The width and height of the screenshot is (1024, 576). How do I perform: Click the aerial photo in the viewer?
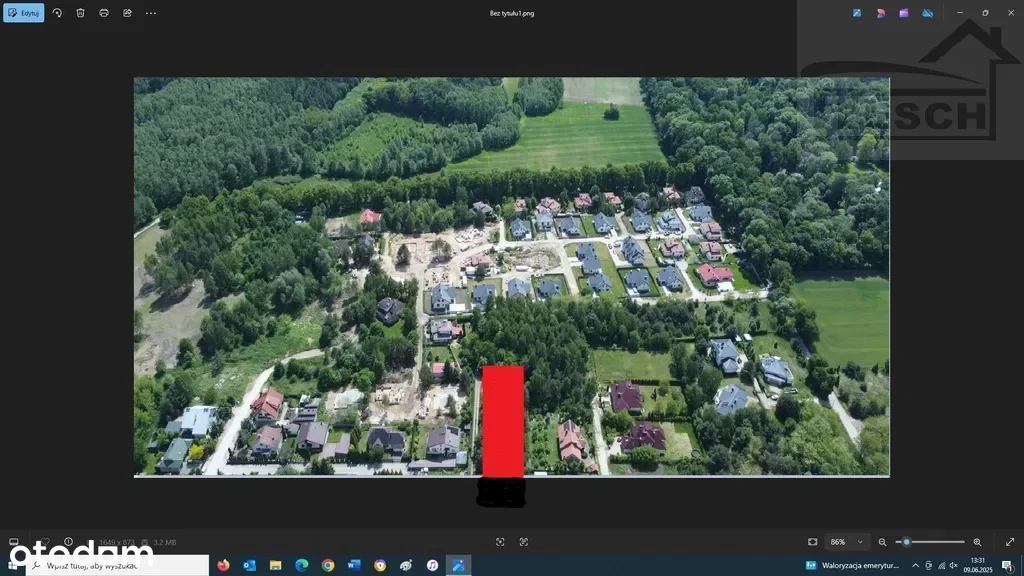coord(511,276)
